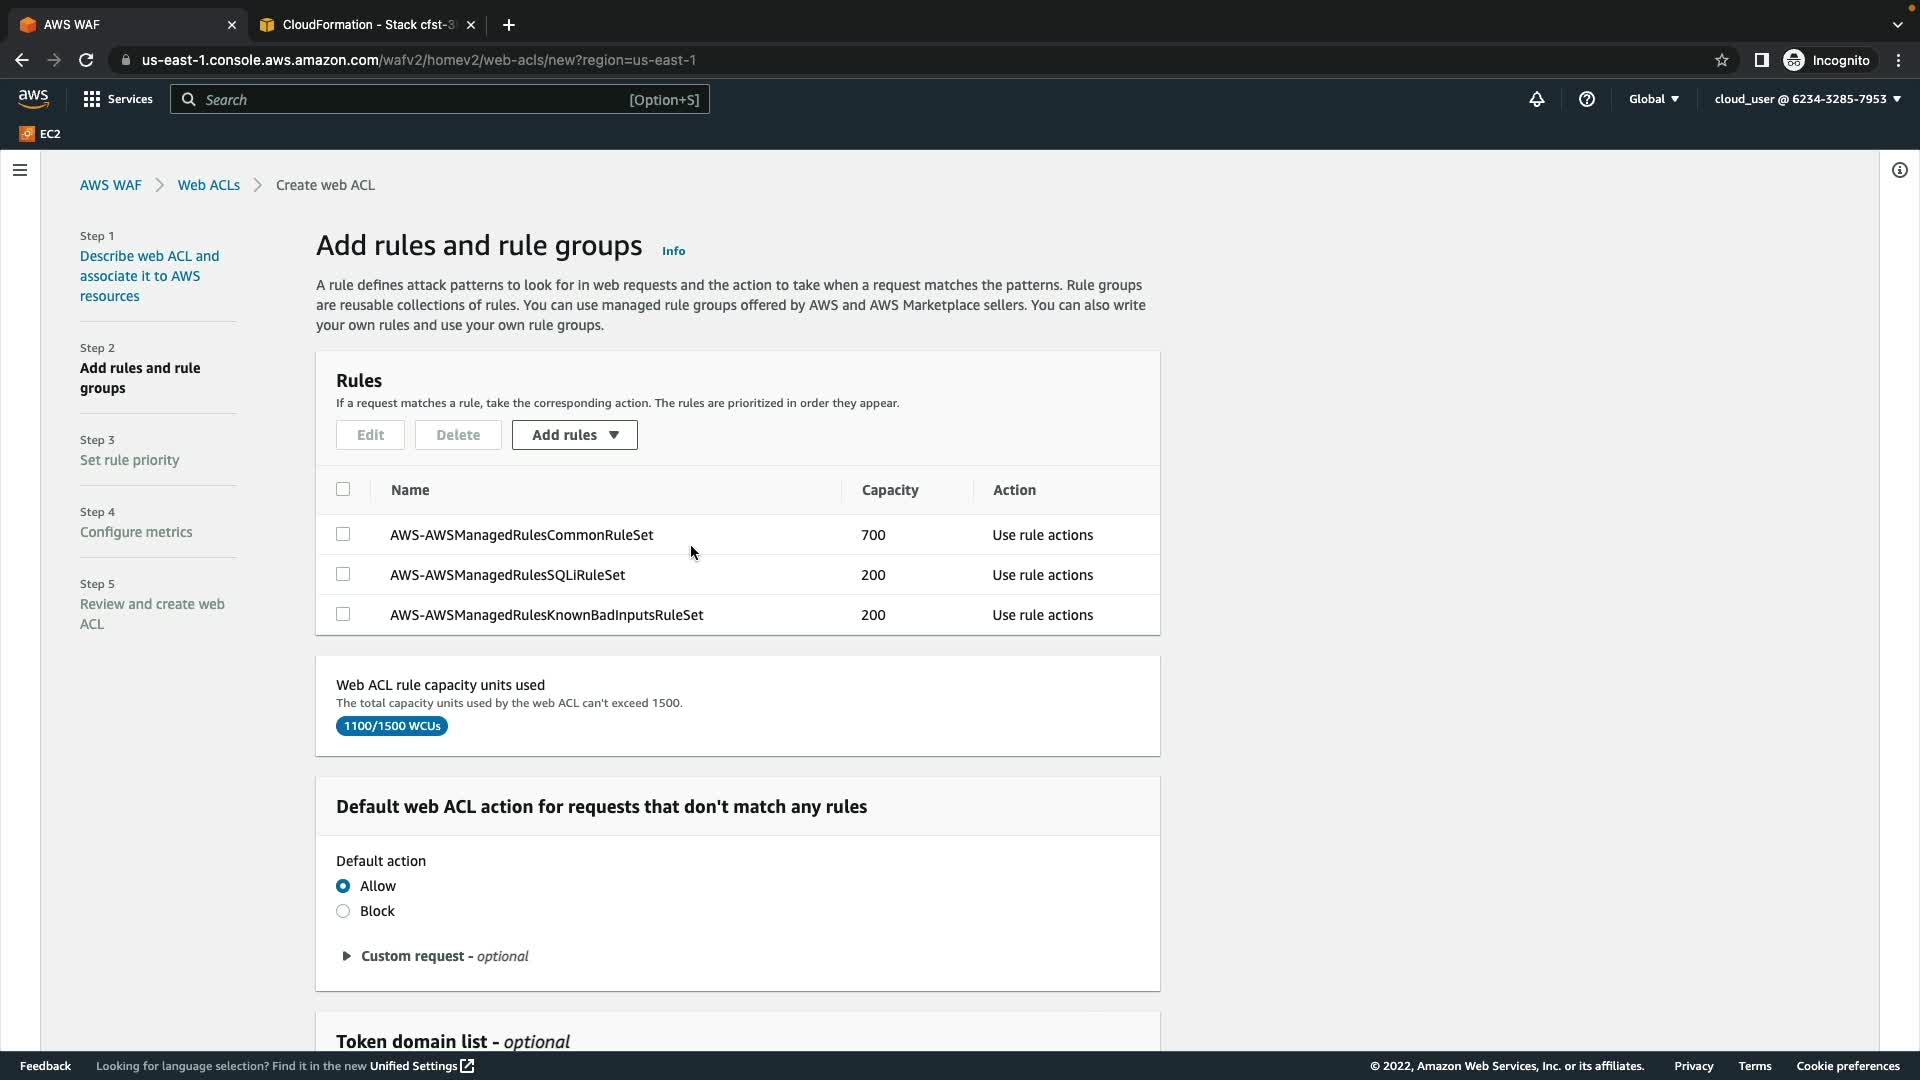
Task: Check the AWSManagedRulesSQLiRuleSet checkbox
Action: (343, 574)
